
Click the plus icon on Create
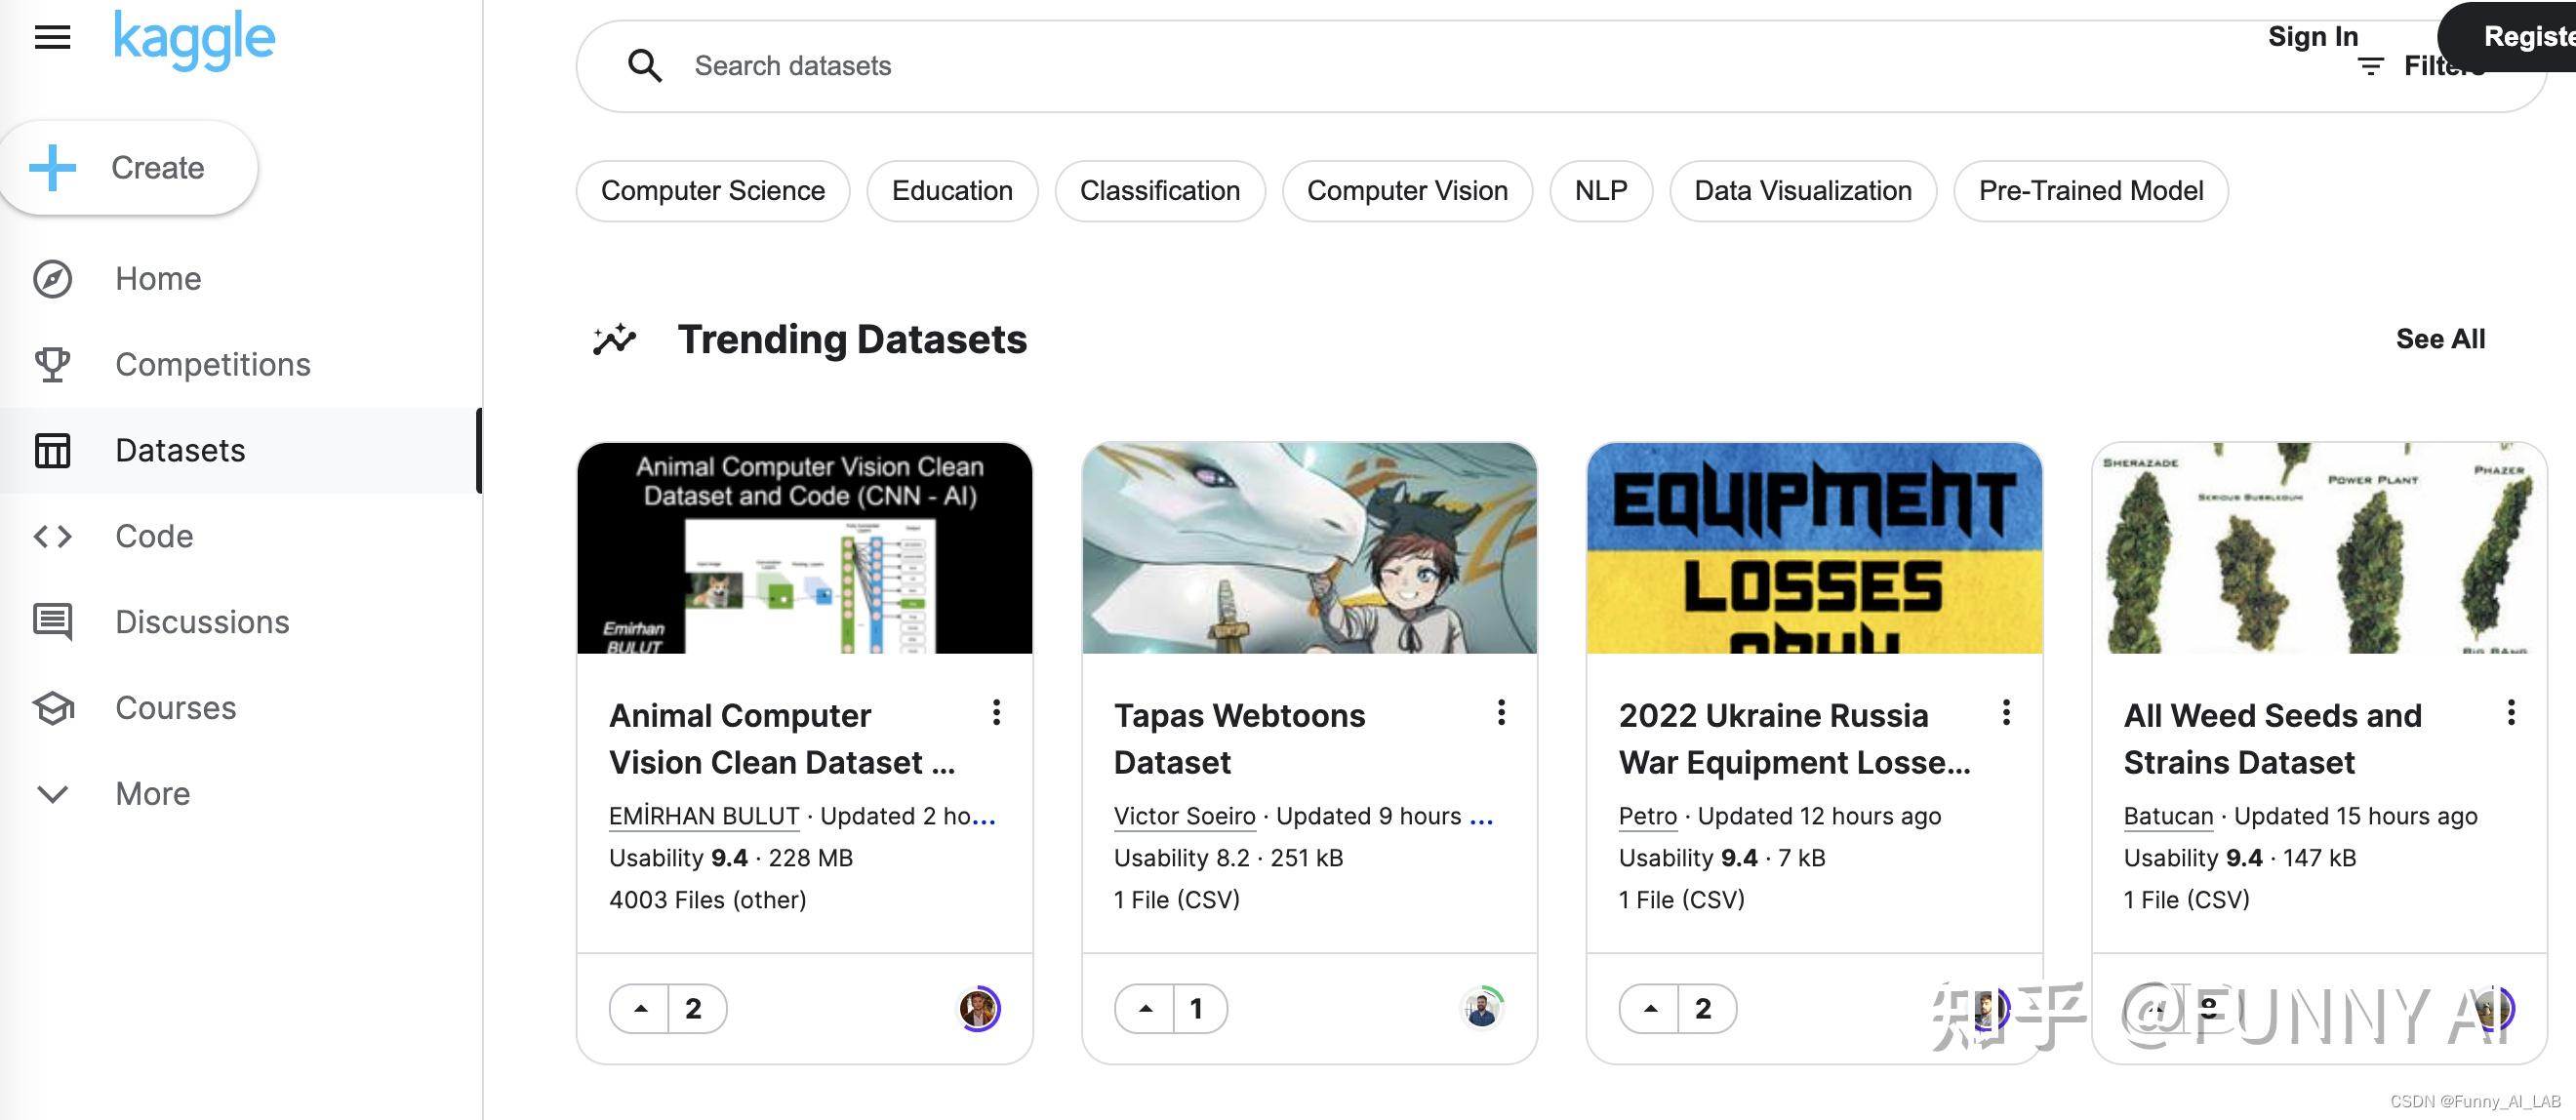click(x=52, y=168)
